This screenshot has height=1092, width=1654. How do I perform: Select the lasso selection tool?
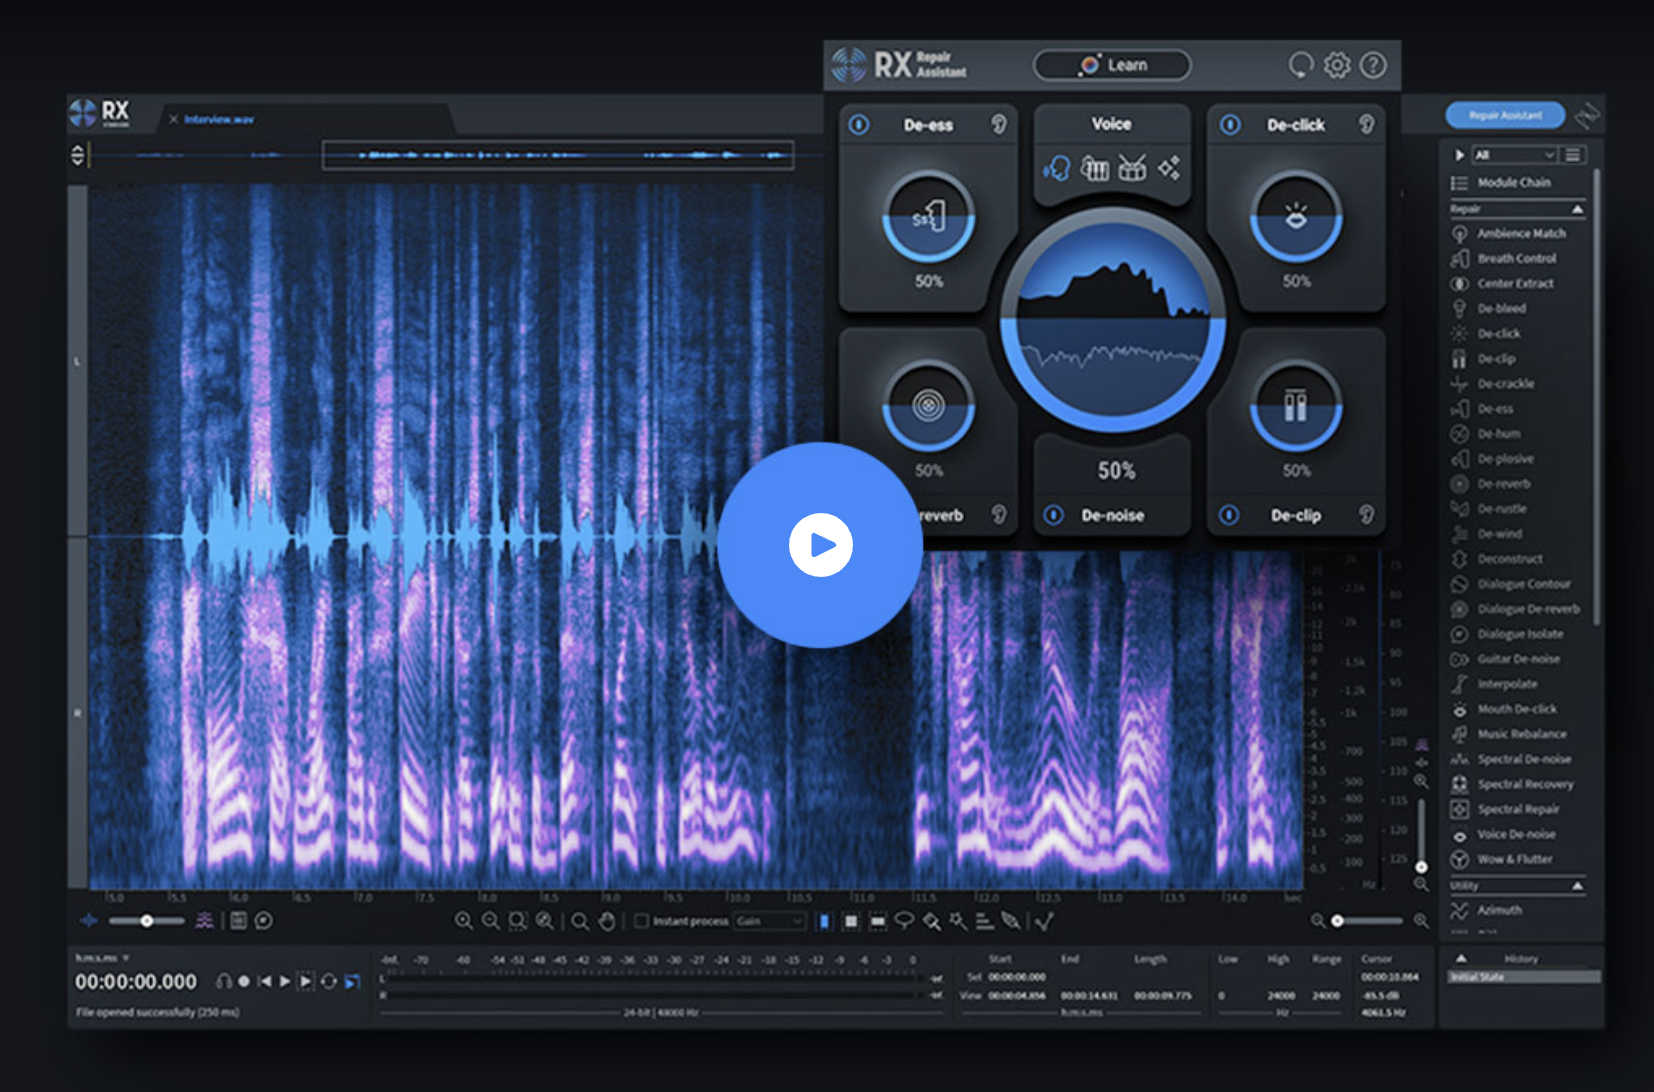(x=904, y=921)
